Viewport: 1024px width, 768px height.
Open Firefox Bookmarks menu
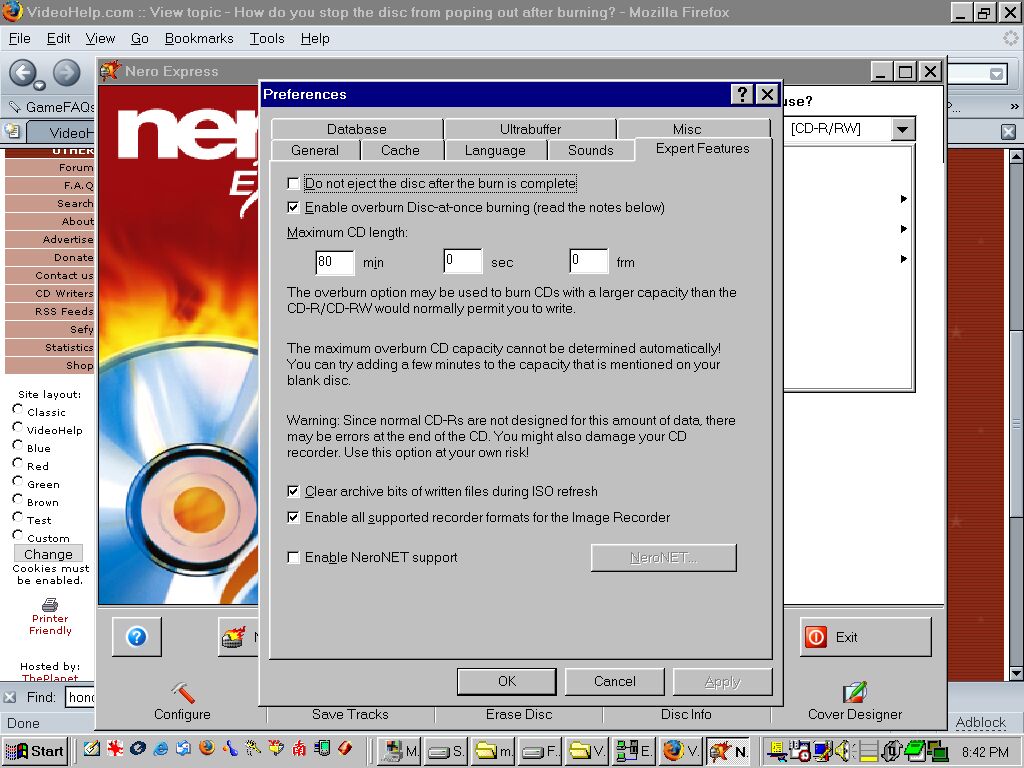pyautogui.click(x=199, y=39)
